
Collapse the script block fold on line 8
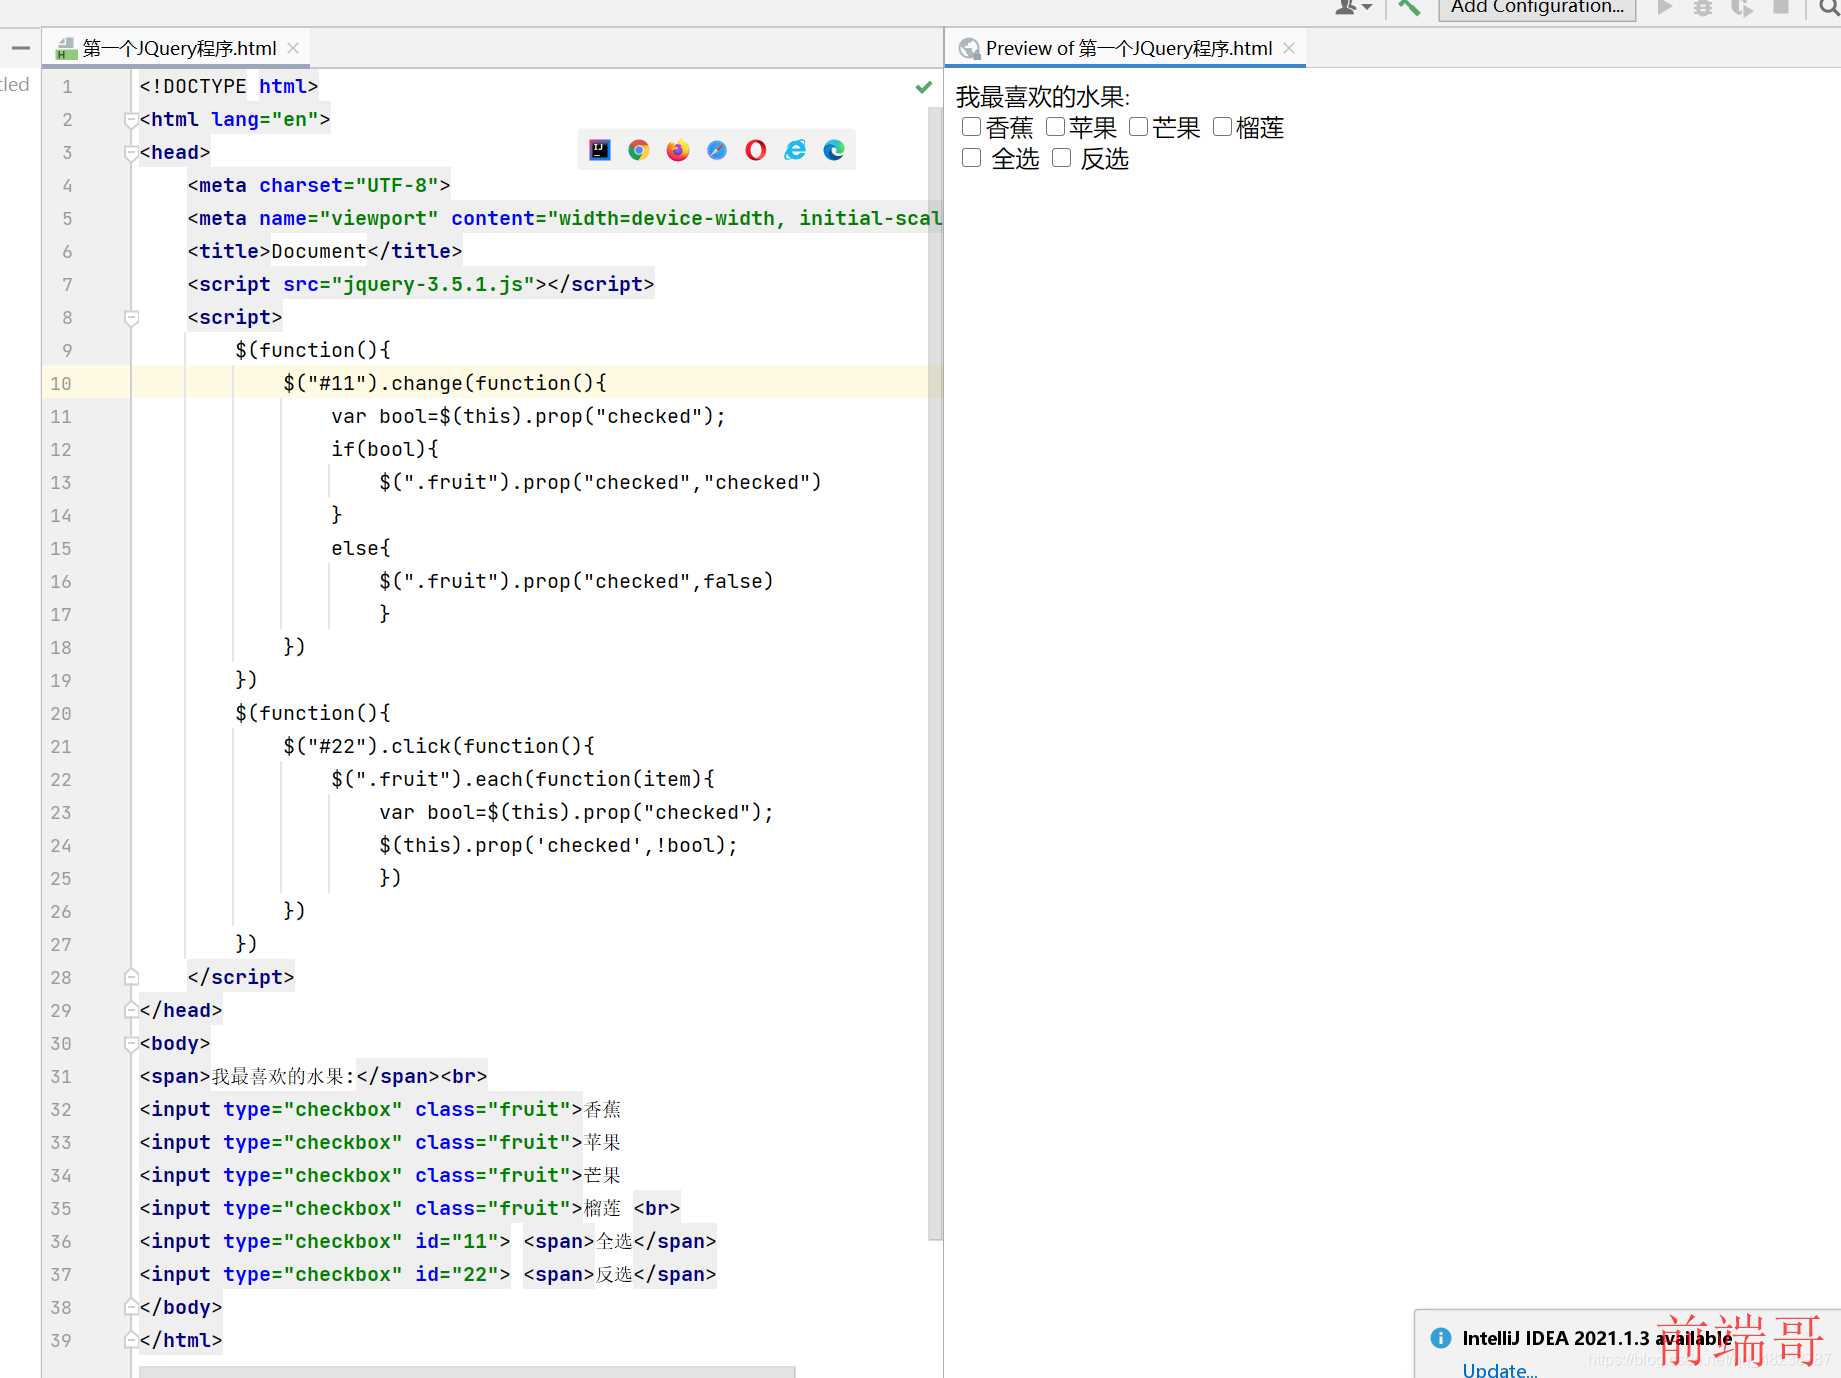click(x=131, y=318)
